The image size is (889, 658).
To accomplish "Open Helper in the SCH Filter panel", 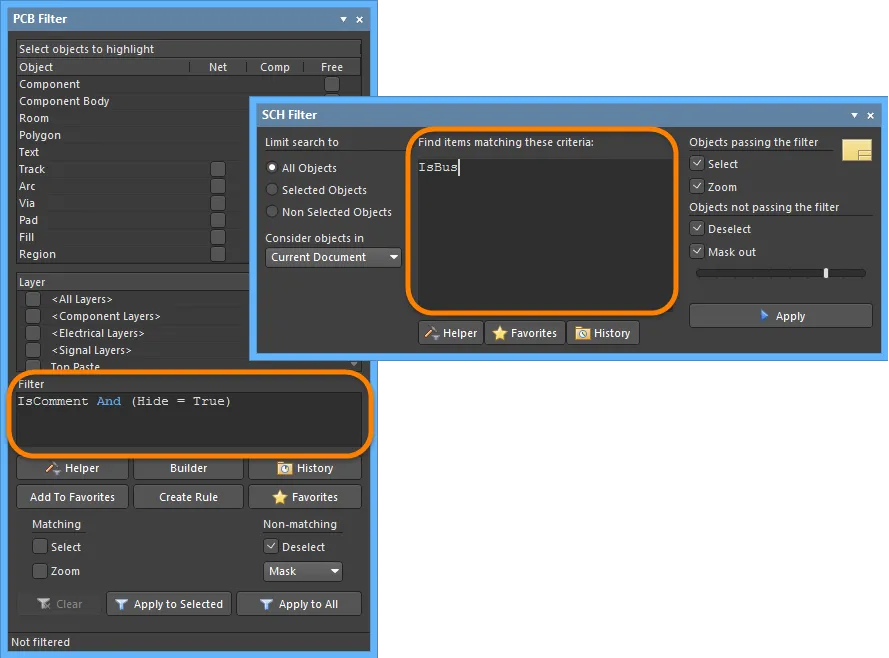I will [451, 333].
